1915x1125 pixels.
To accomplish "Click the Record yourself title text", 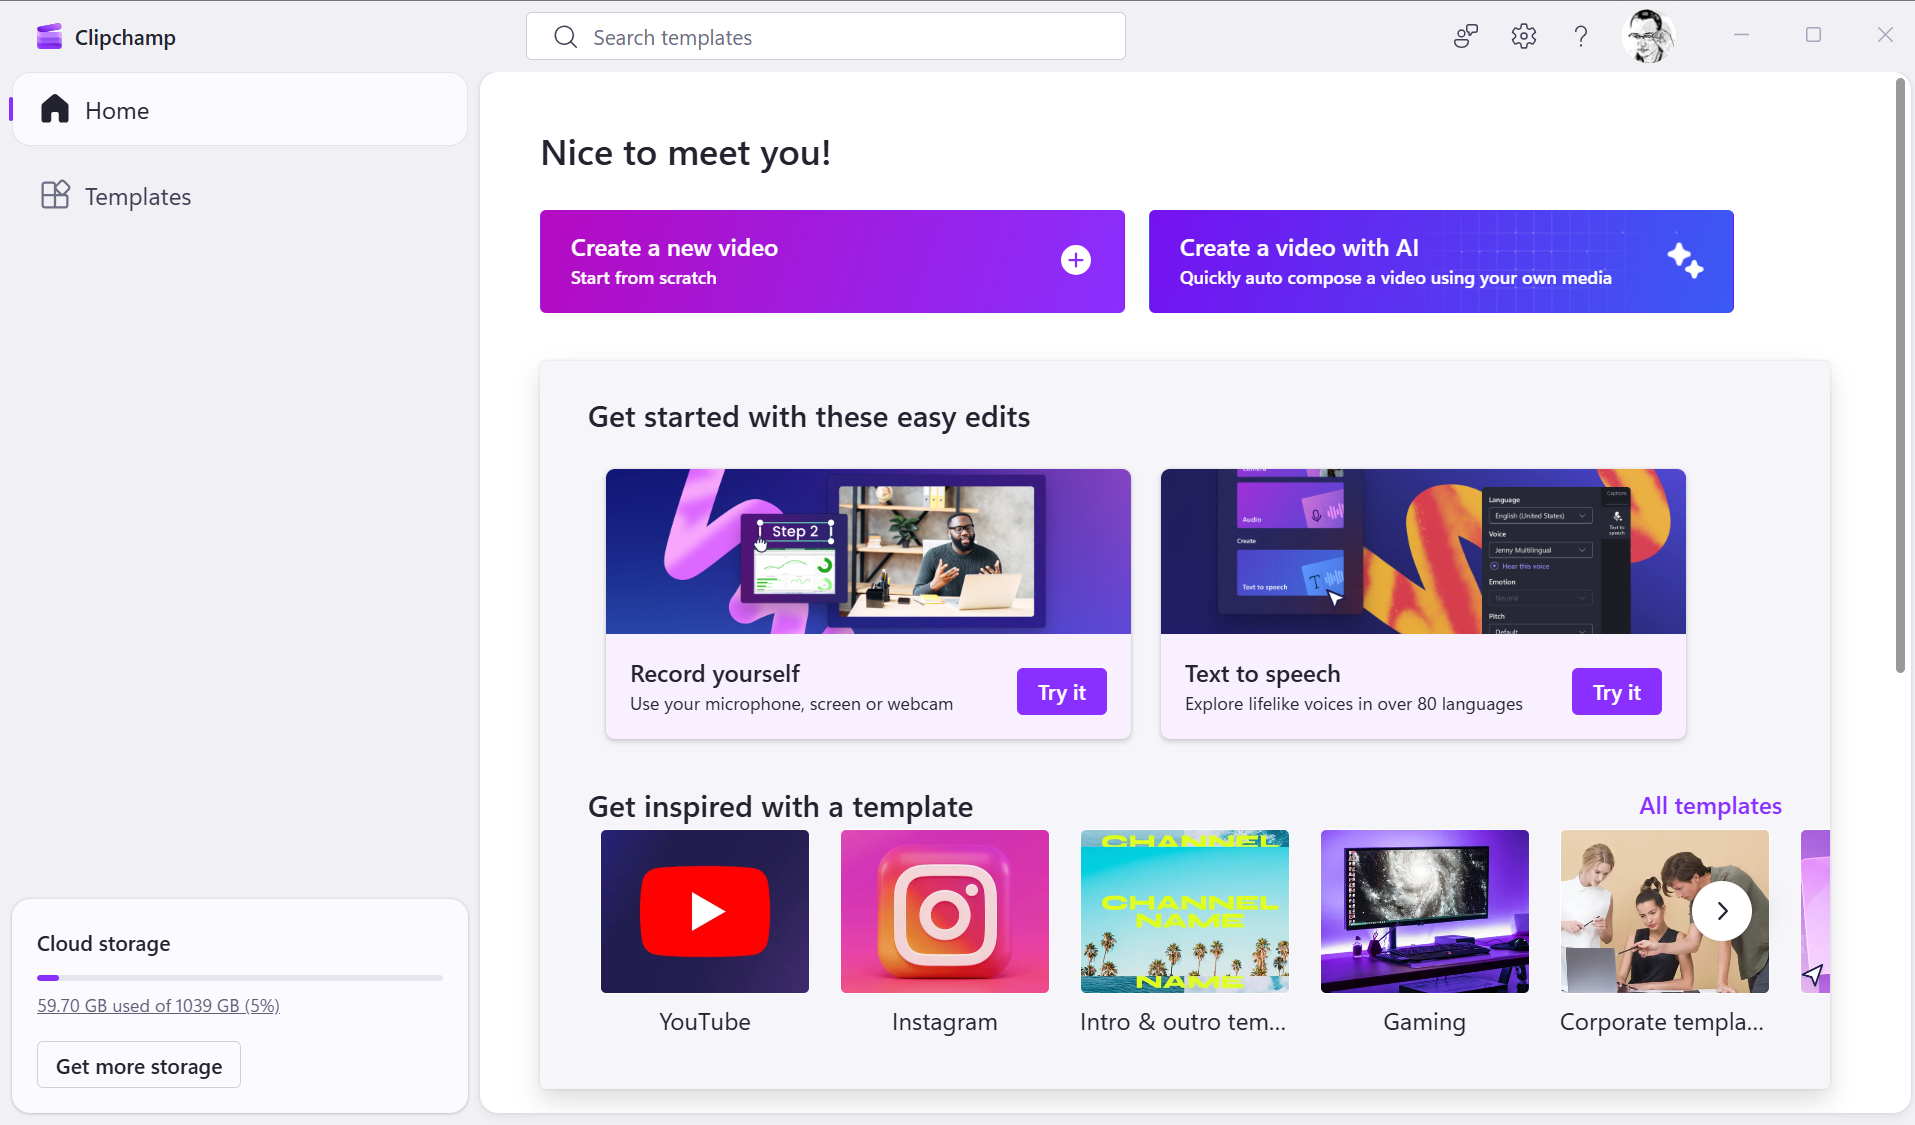I will pyautogui.click(x=715, y=674).
